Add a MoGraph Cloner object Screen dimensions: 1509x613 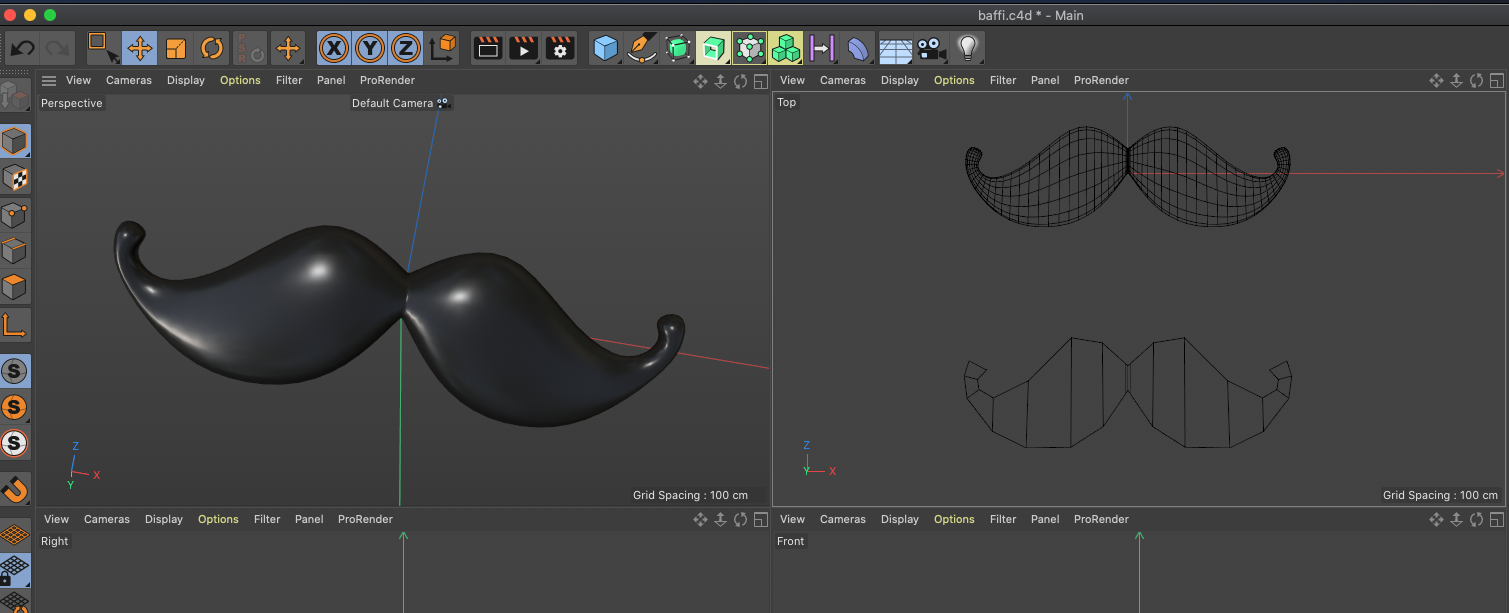786,48
